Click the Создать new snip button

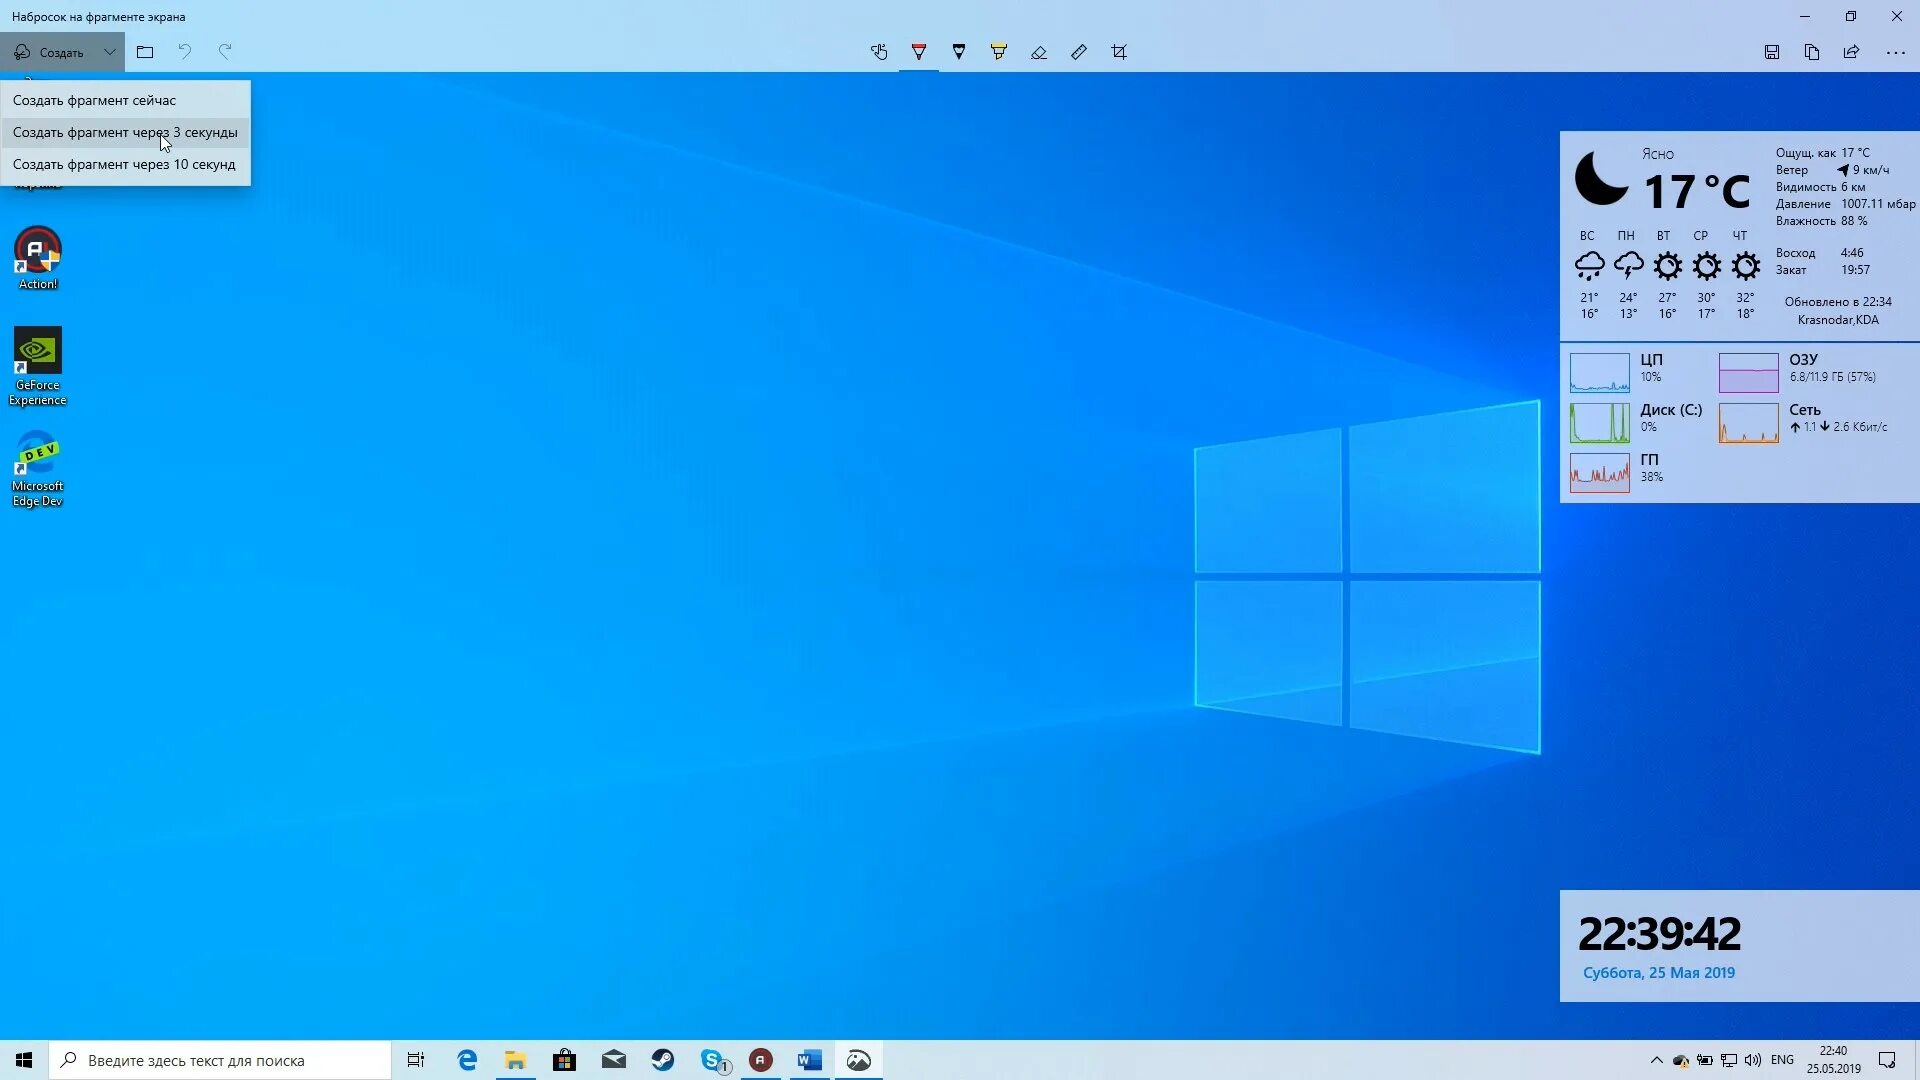click(x=50, y=52)
